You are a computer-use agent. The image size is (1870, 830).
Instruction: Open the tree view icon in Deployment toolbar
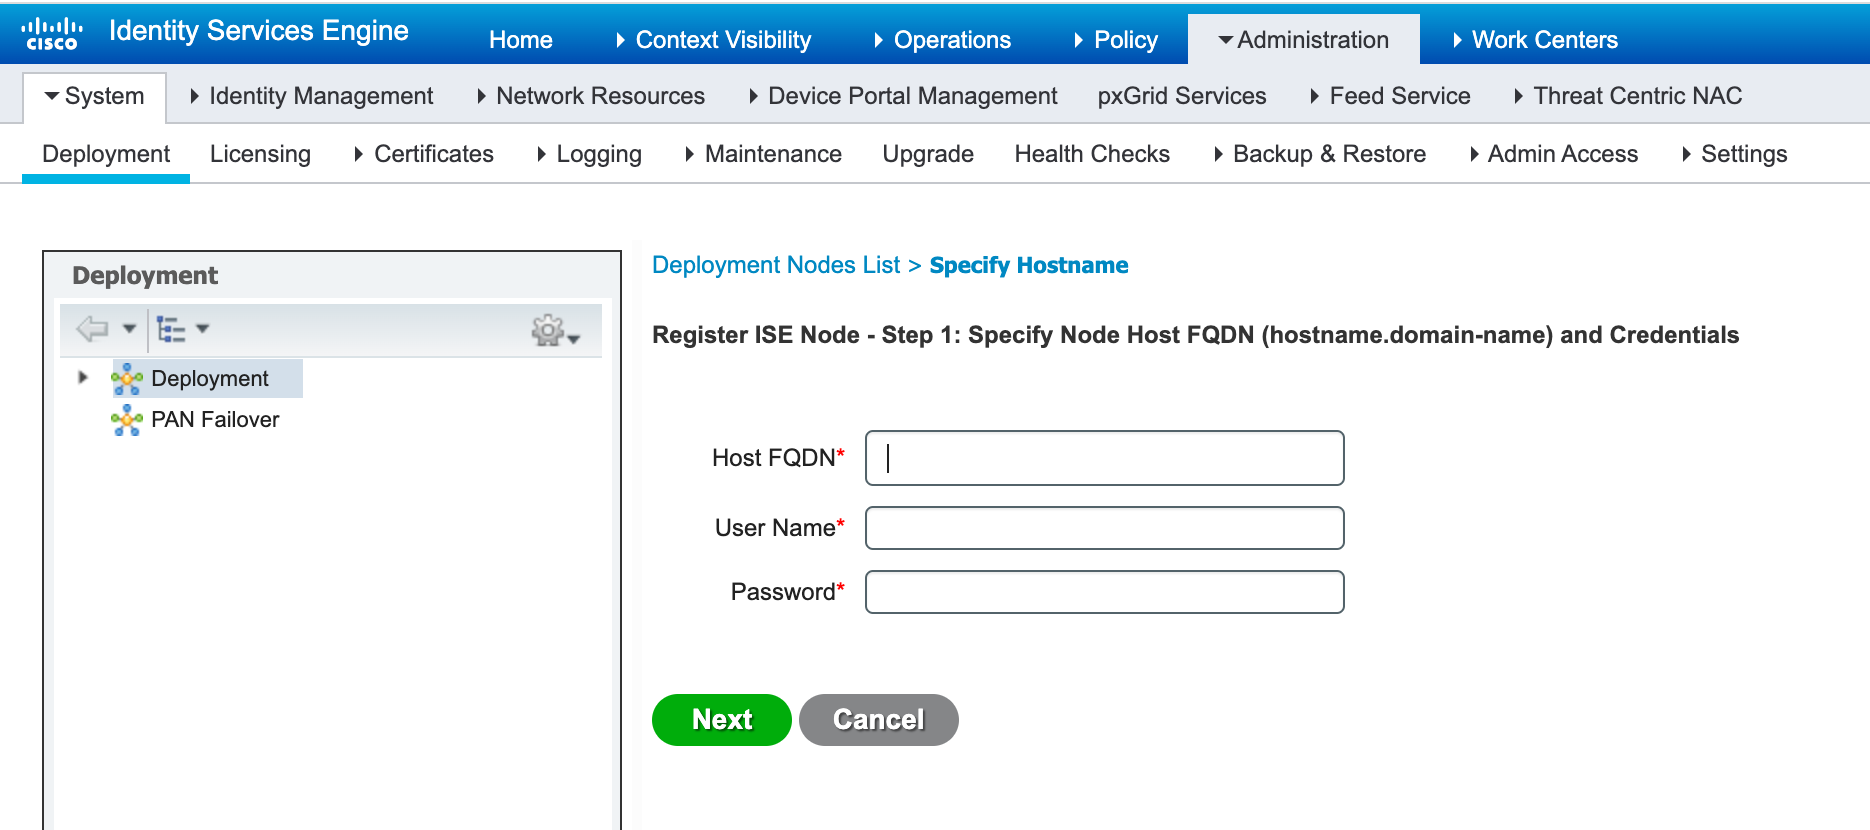[171, 329]
